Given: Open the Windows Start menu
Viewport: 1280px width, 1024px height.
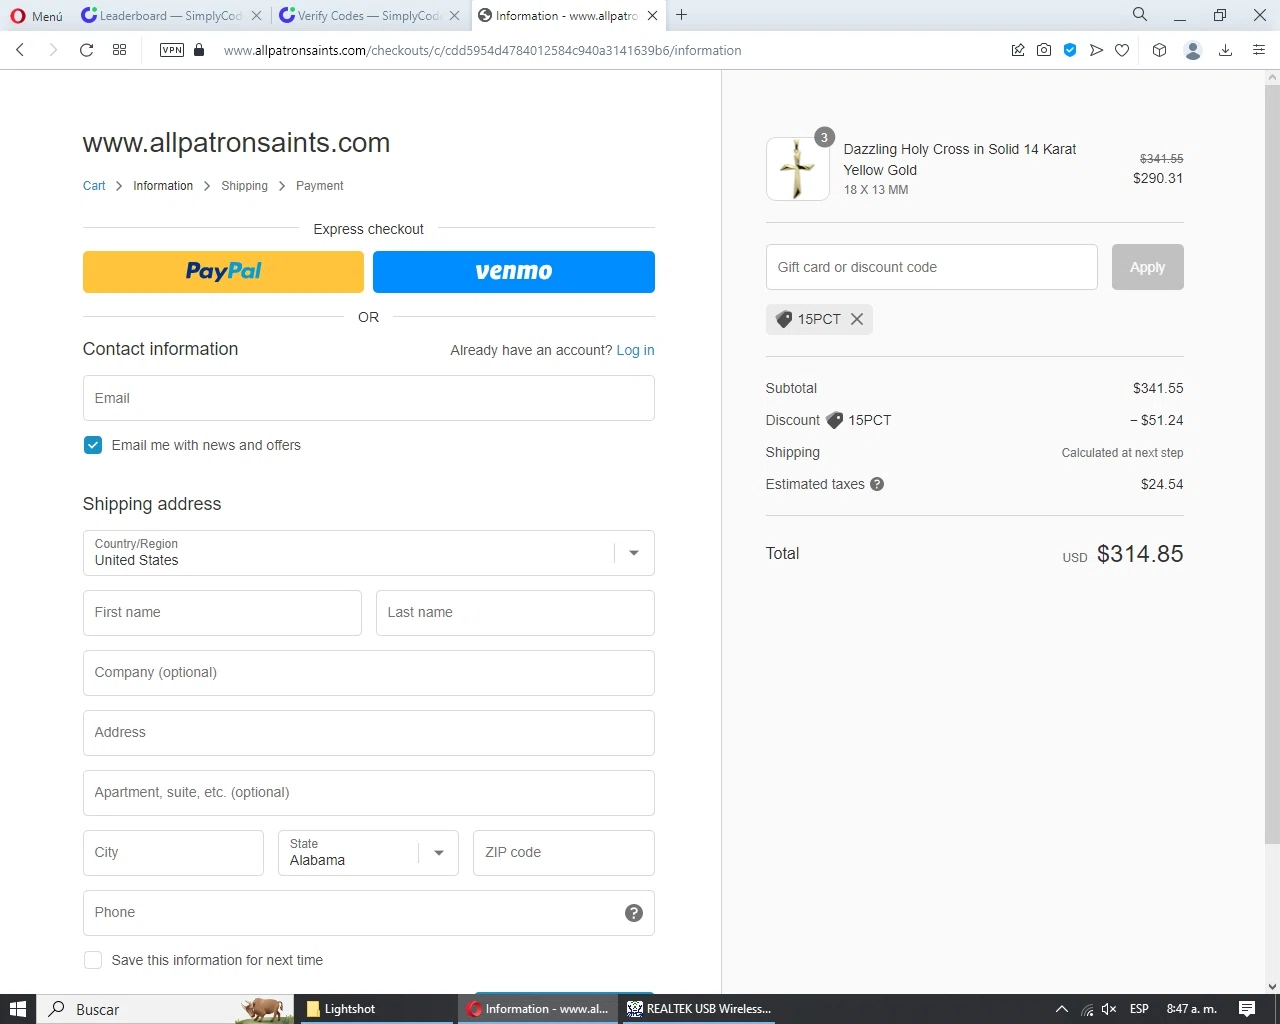Looking at the screenshot, I should click(18, 1009).
